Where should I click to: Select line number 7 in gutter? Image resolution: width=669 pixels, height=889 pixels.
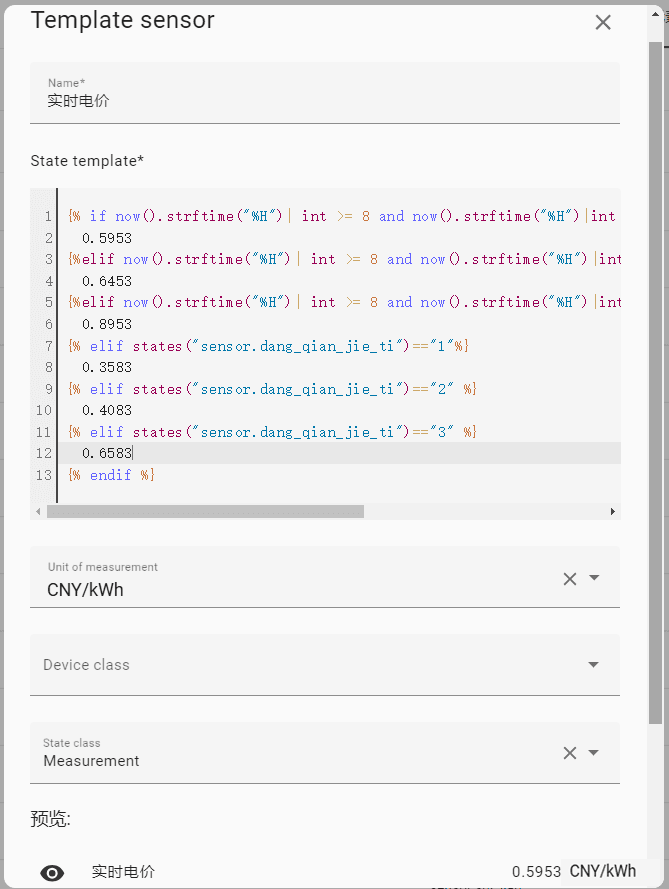point(46,346)
